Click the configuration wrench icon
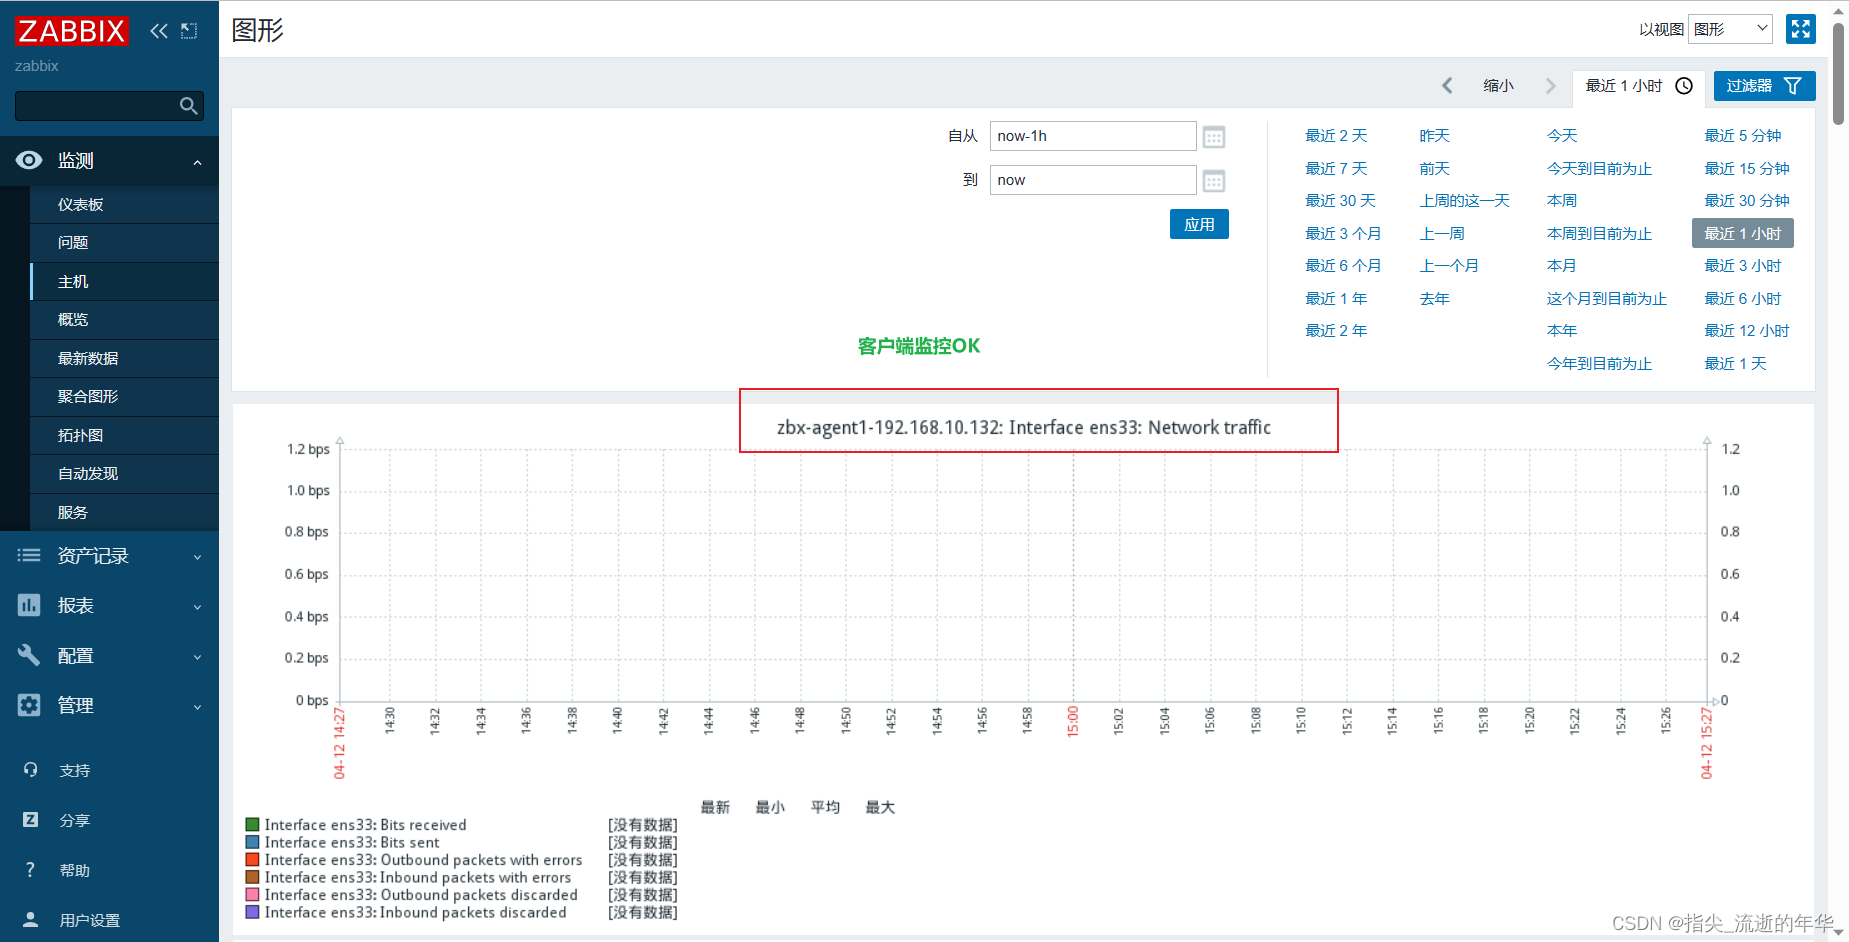This screenshot has width=1849, height=942. 29,655
